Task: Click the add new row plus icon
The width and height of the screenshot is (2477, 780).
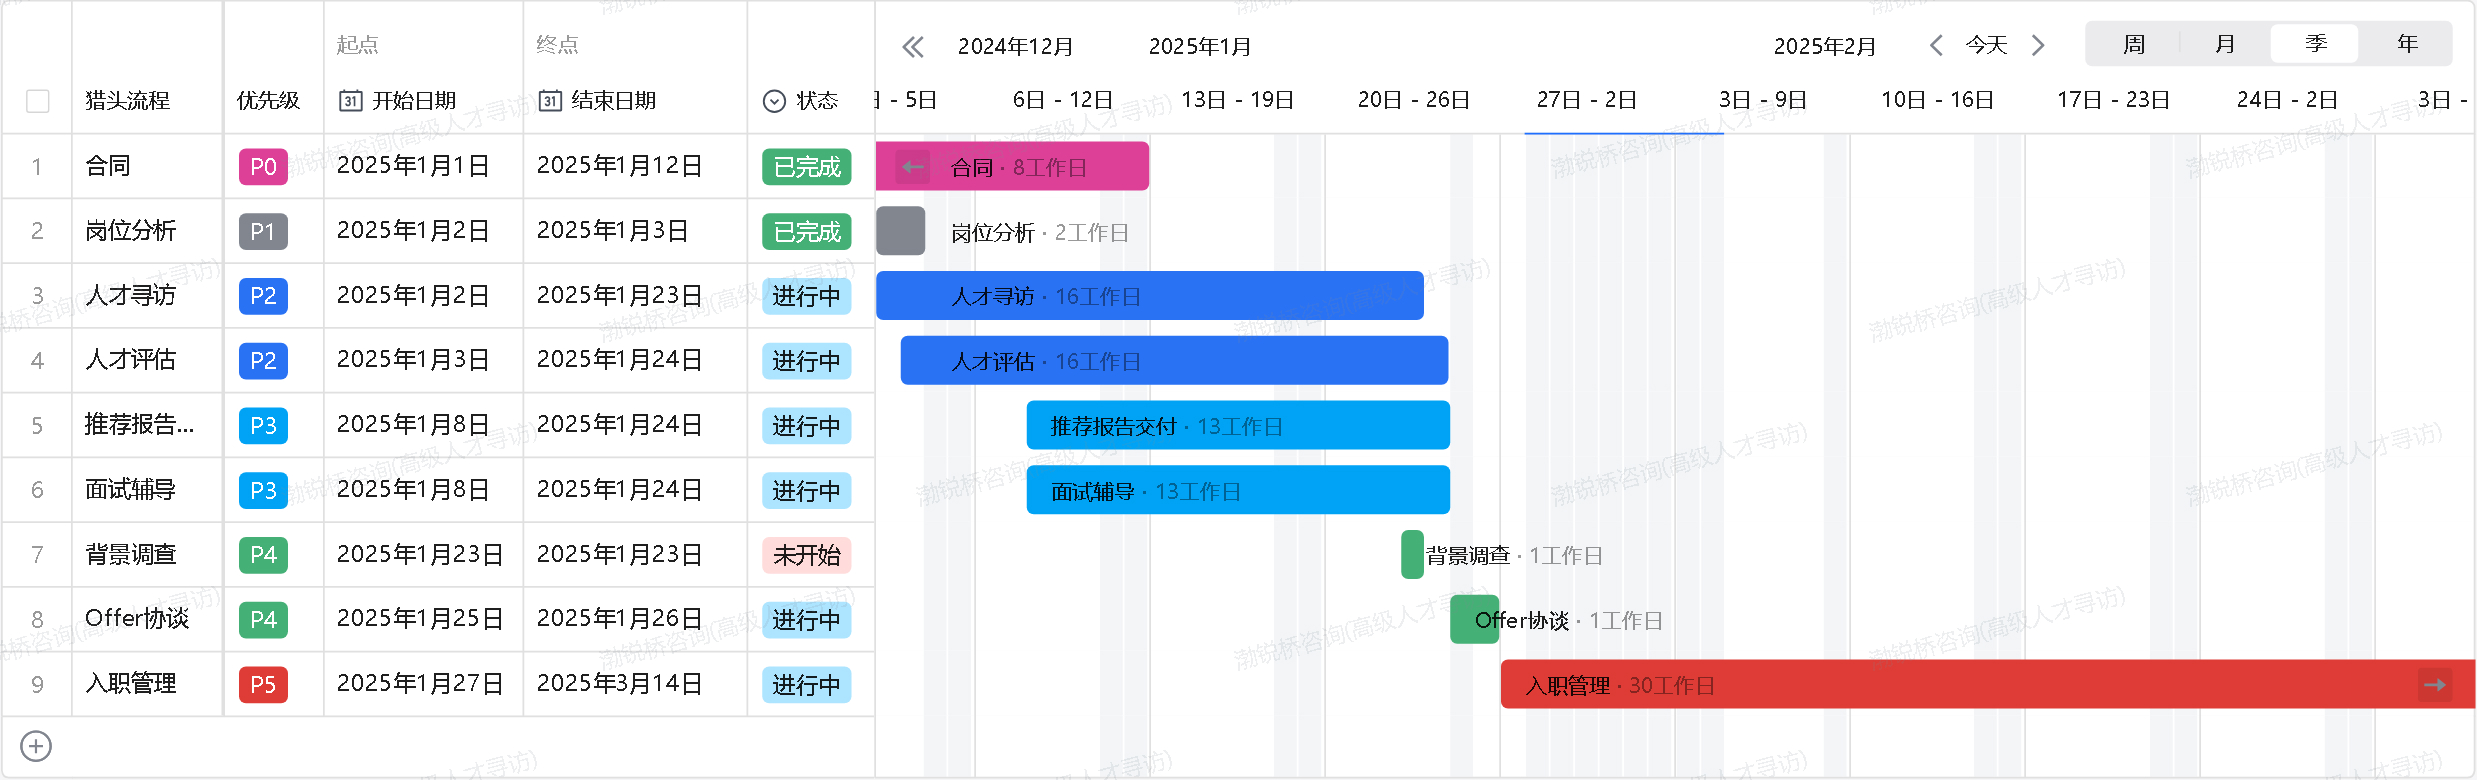Action: point(36,746)
